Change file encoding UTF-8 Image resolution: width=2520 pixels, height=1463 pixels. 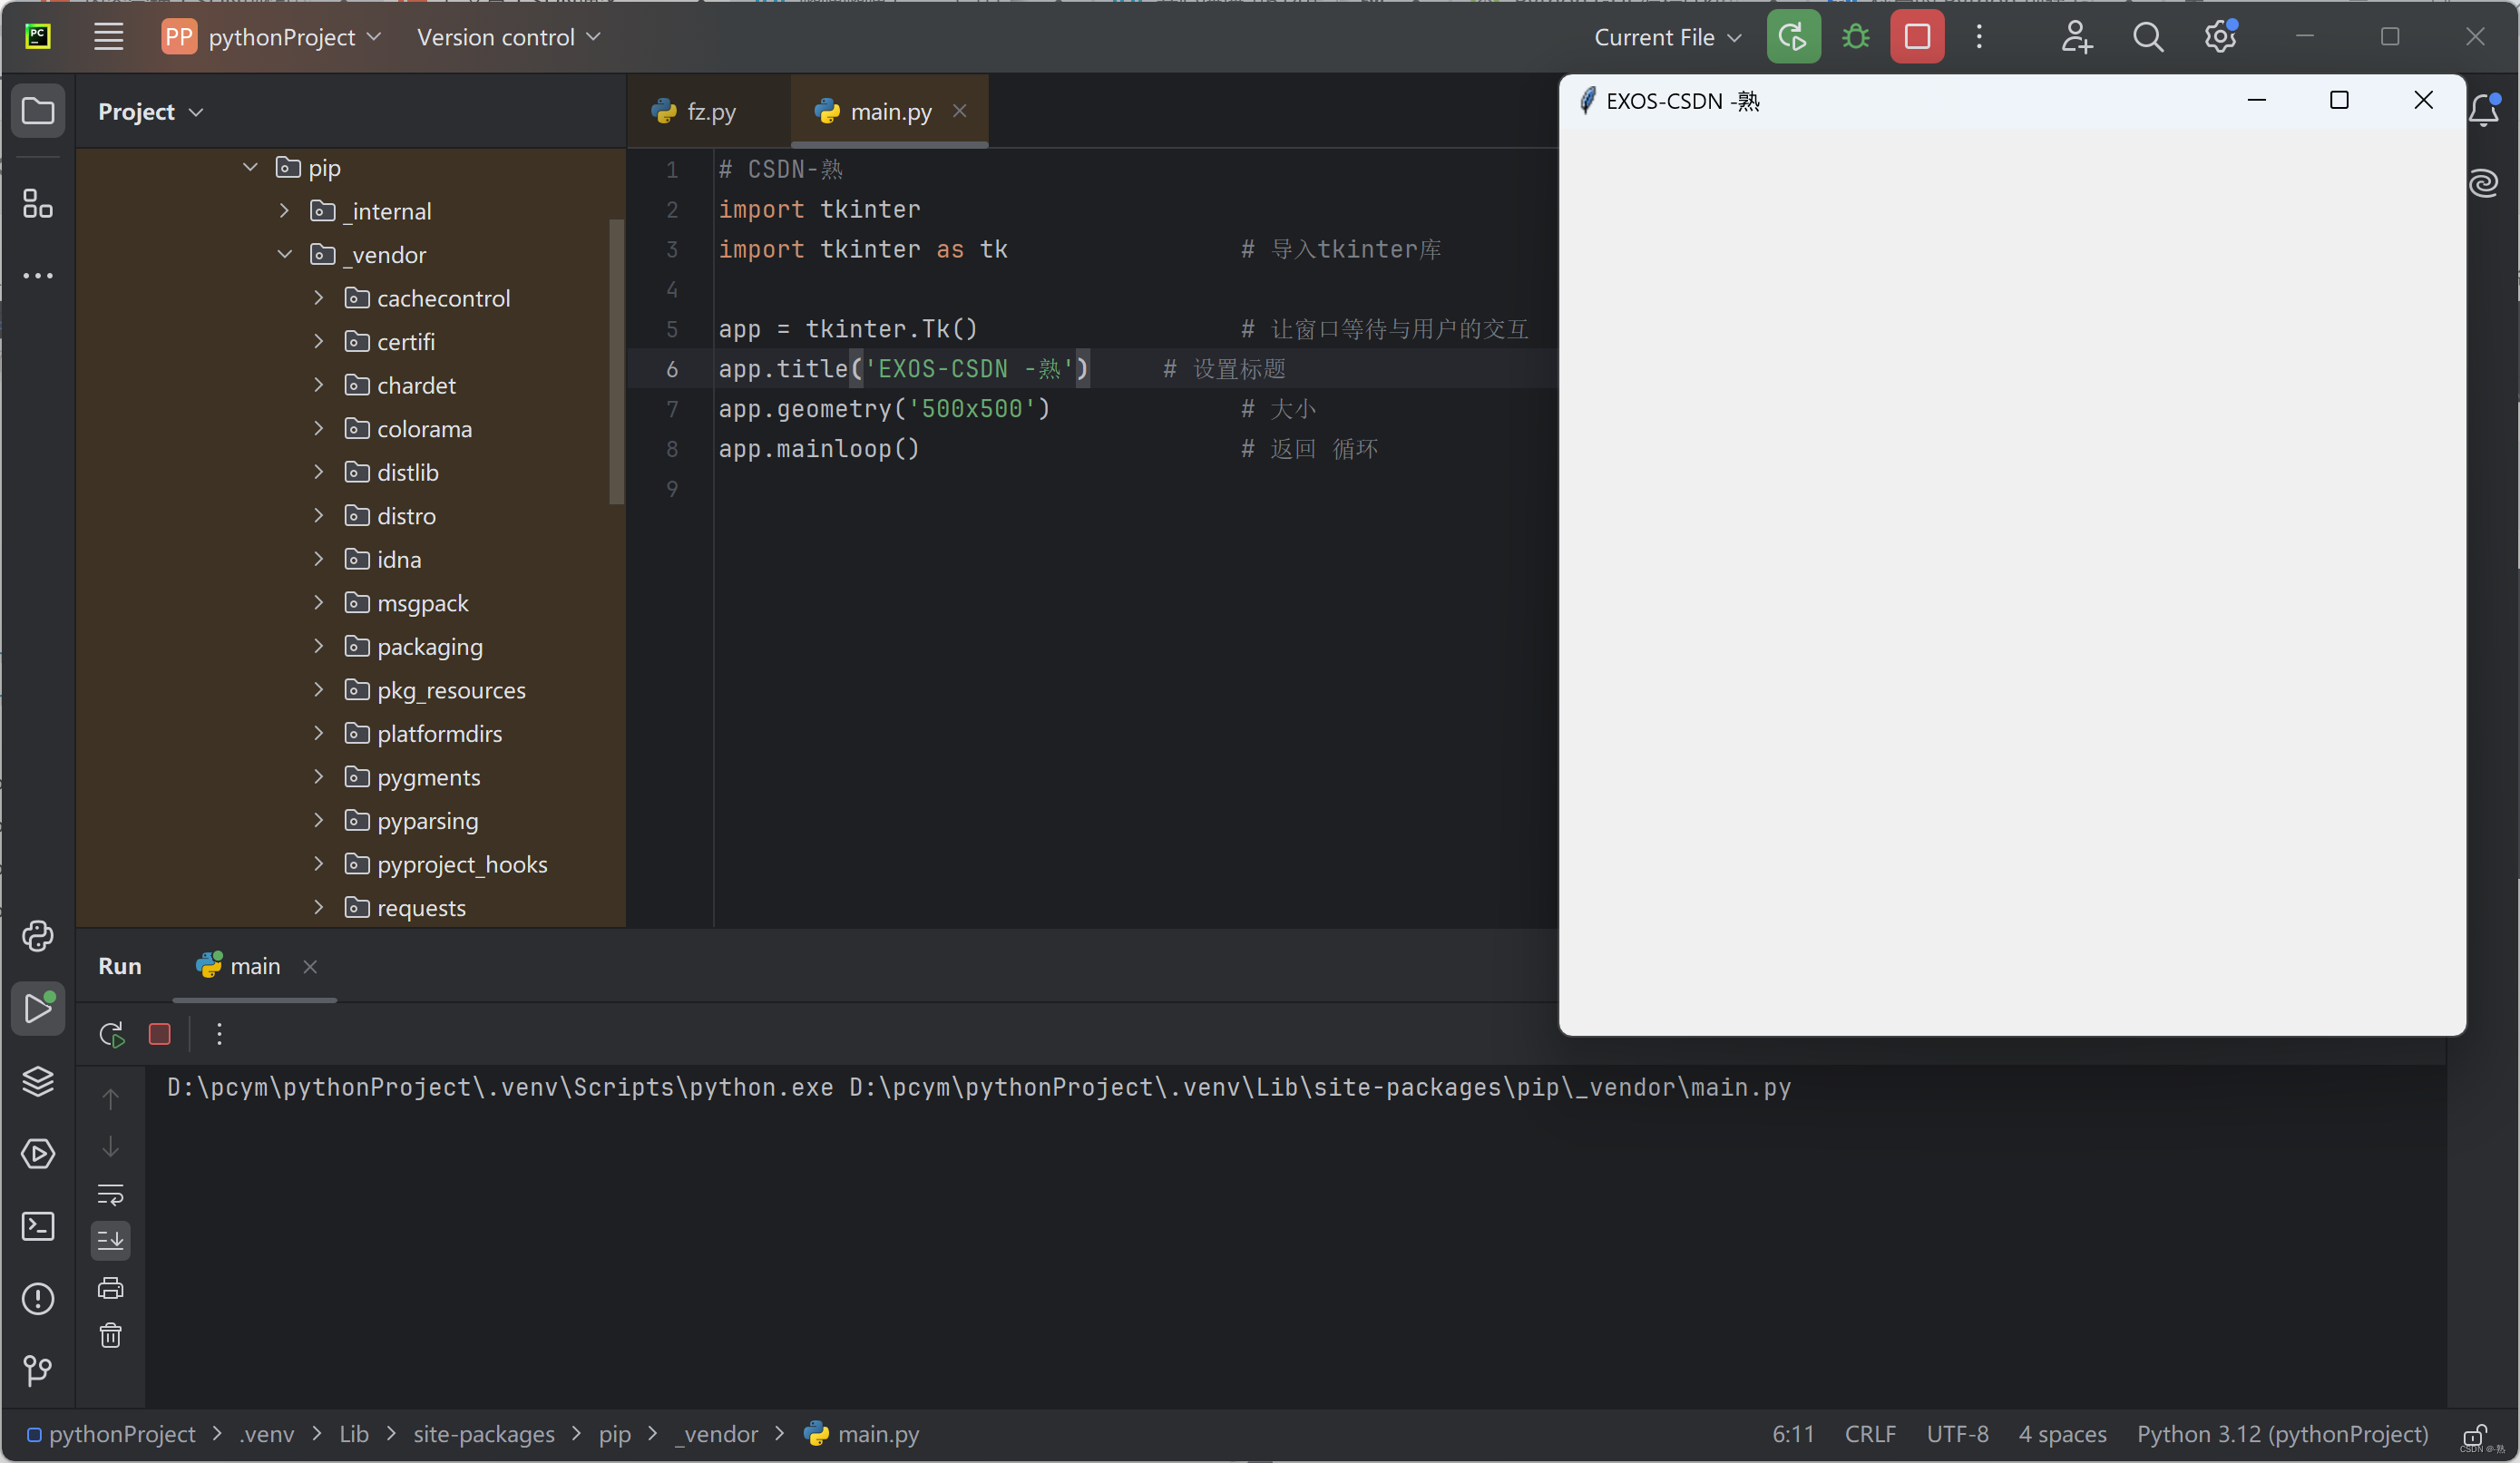pos(1957,1434)
